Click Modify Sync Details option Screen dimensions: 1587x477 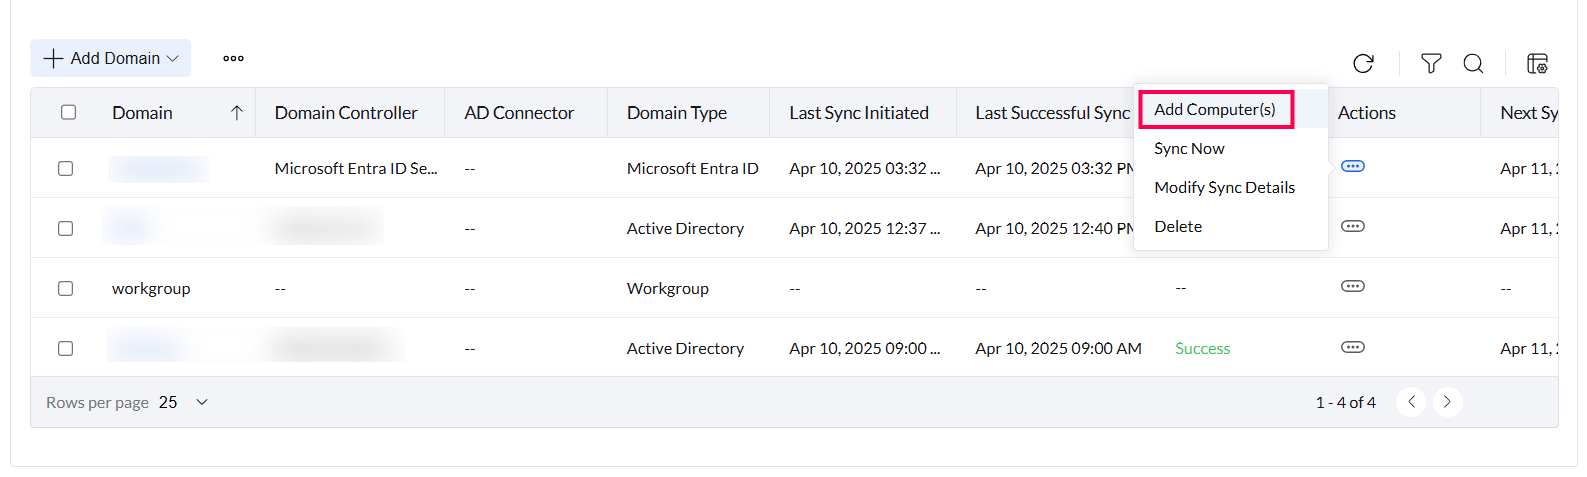tap(1224, 187)
